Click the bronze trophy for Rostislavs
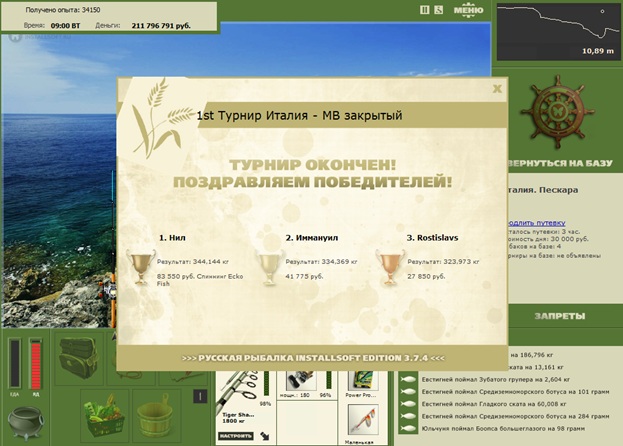 pos(390,266)
